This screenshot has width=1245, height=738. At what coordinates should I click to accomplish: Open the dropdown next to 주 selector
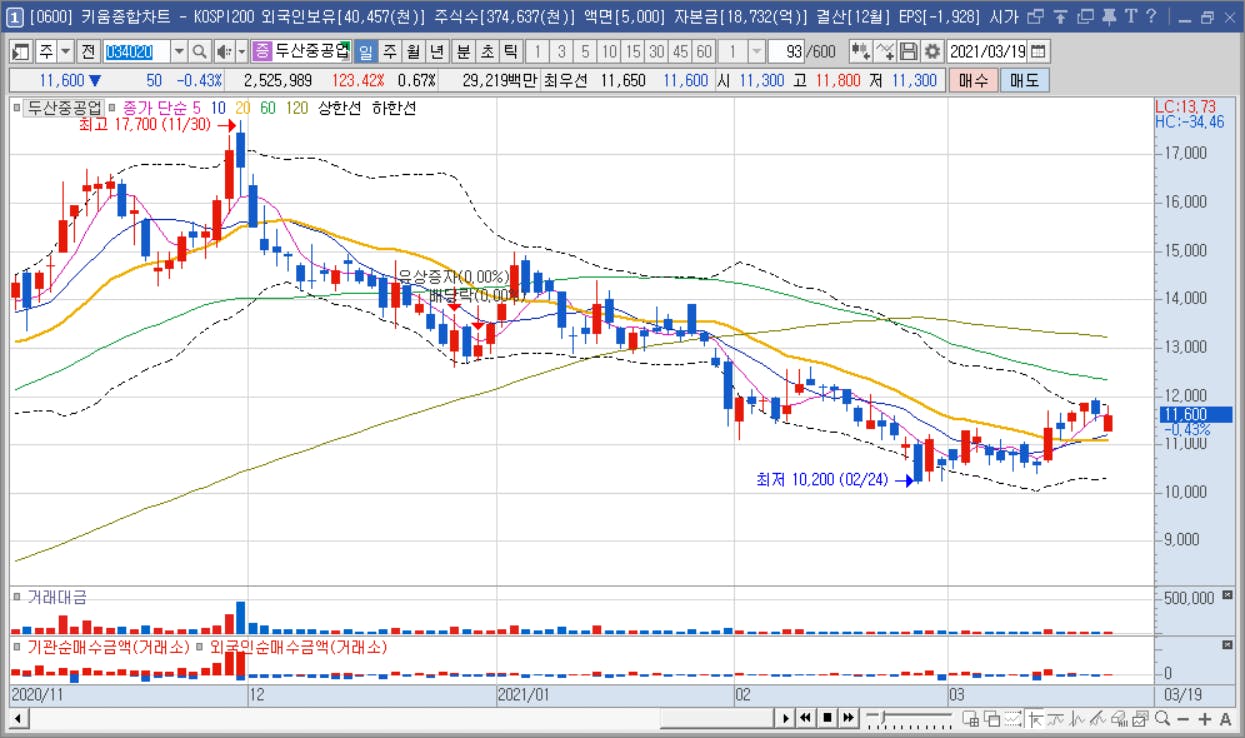[65, 51]
